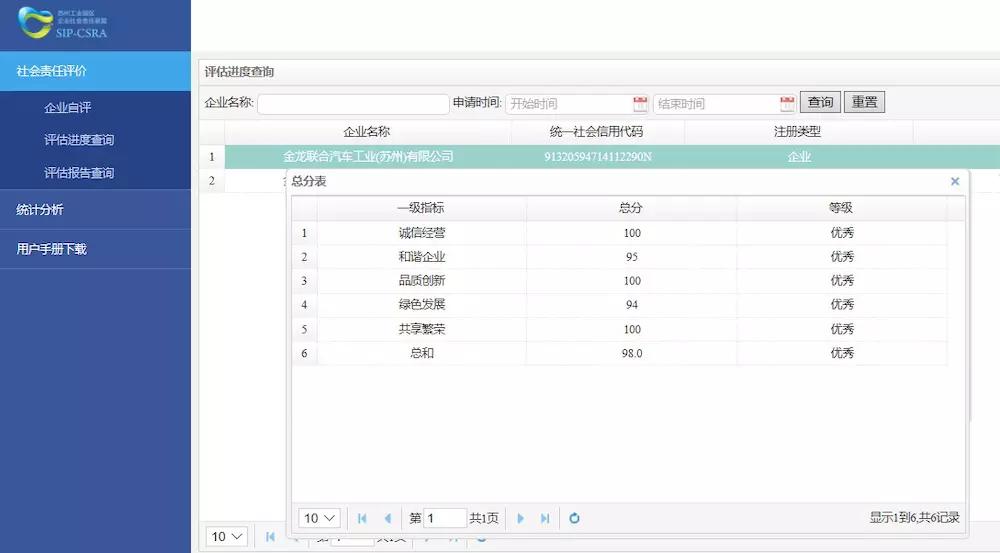1000x553 pixels.
Task: Close the 总分表 popup
Action: click(955, 181)
